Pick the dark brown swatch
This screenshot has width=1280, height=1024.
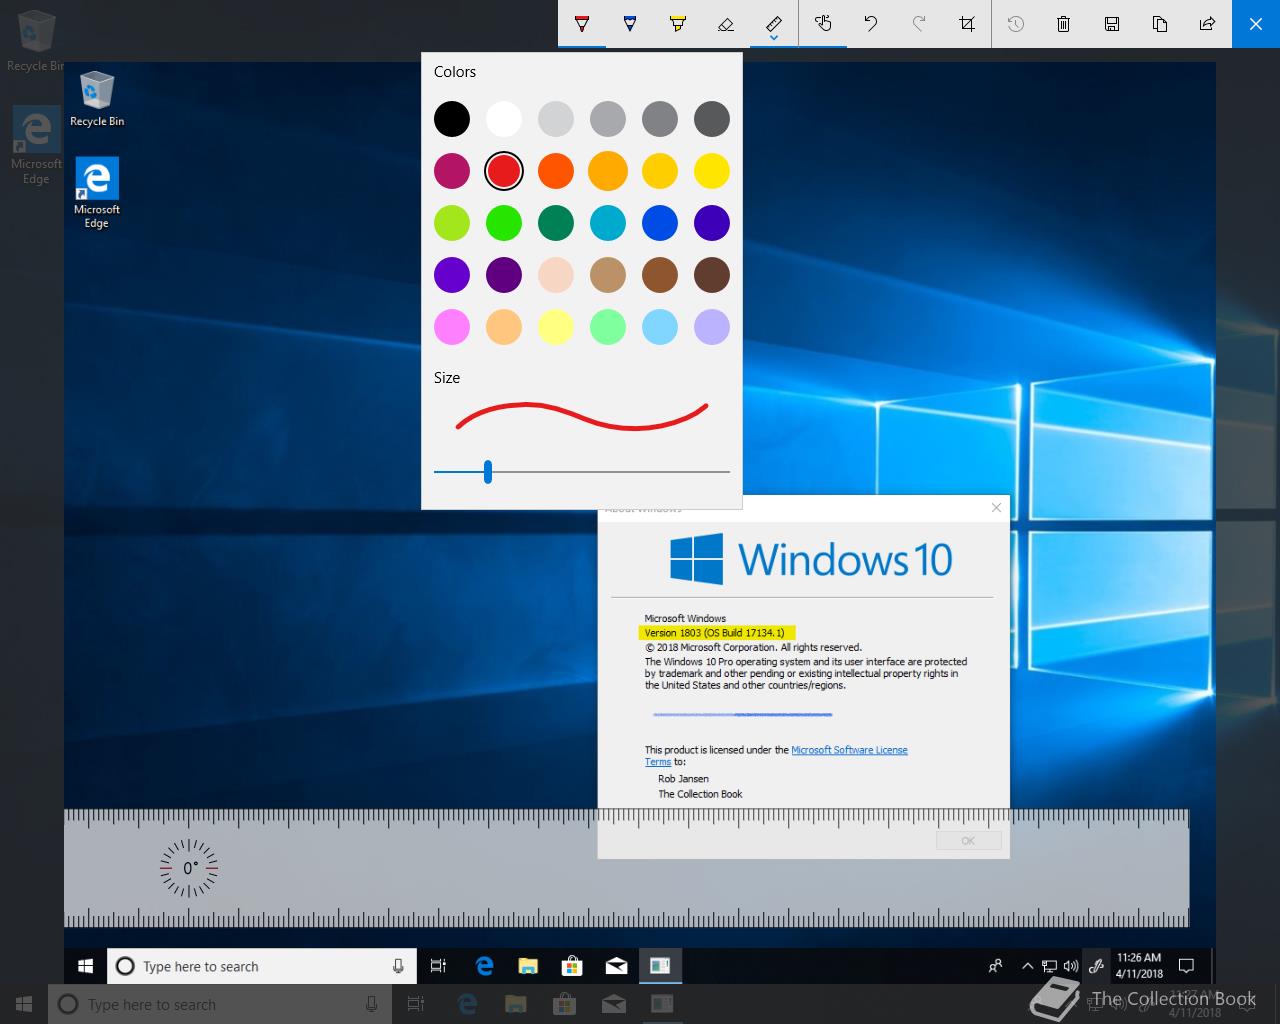[x=712, y=275]
